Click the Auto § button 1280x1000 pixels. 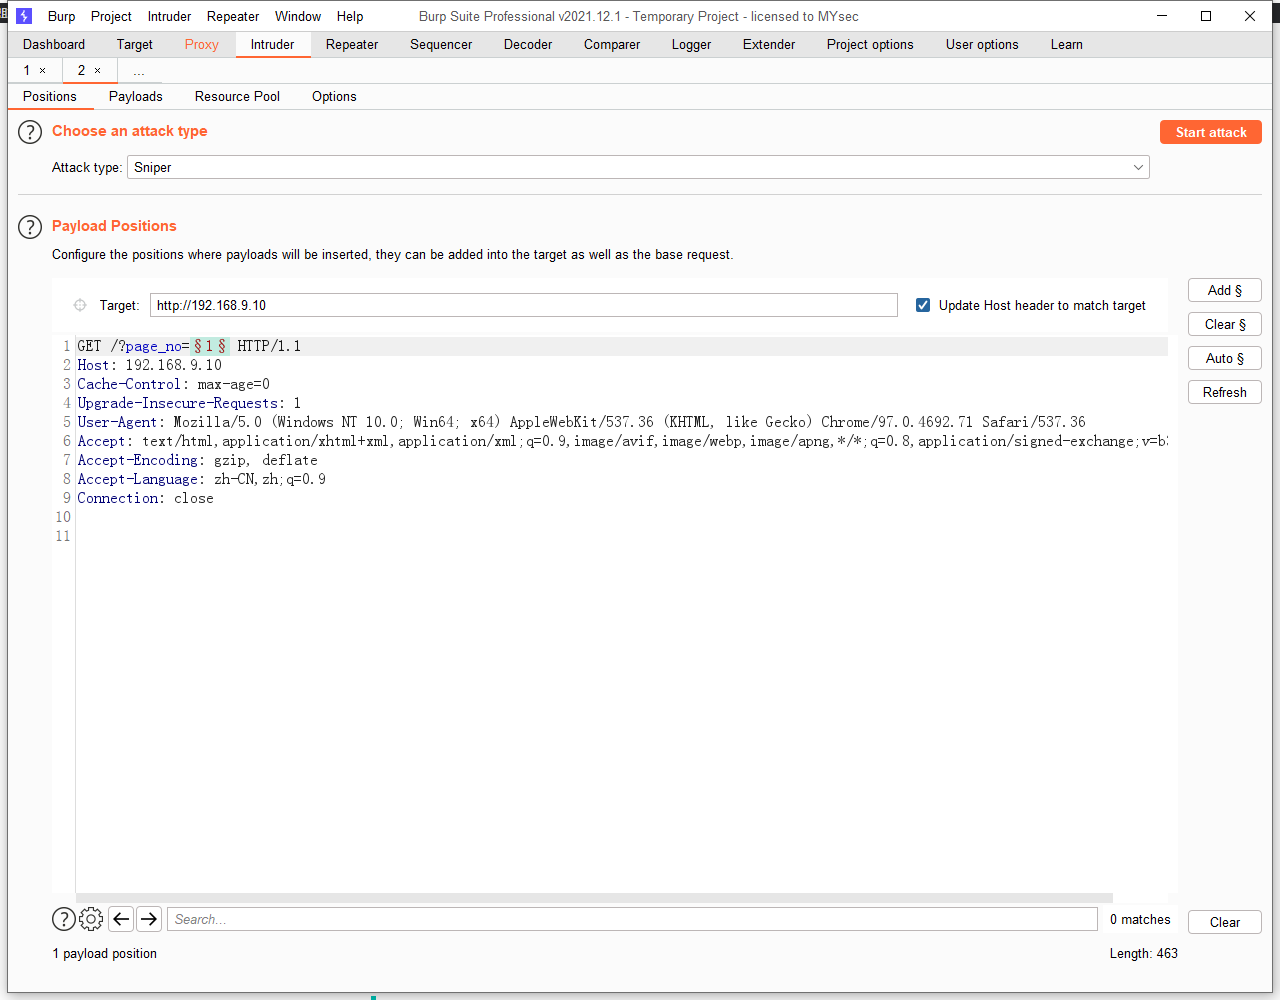[1225, 358]
